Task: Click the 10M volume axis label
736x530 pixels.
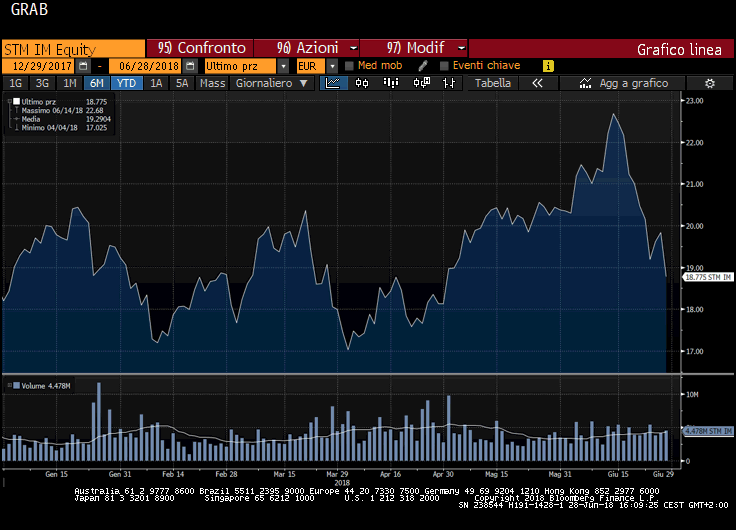Action: point(692,394)
